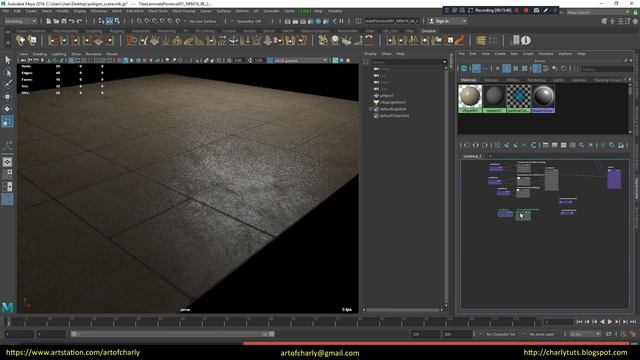This screenshot has width=640, height=360.
Task: Click the Undo arrow icon
Action: (x=71, y=21)
